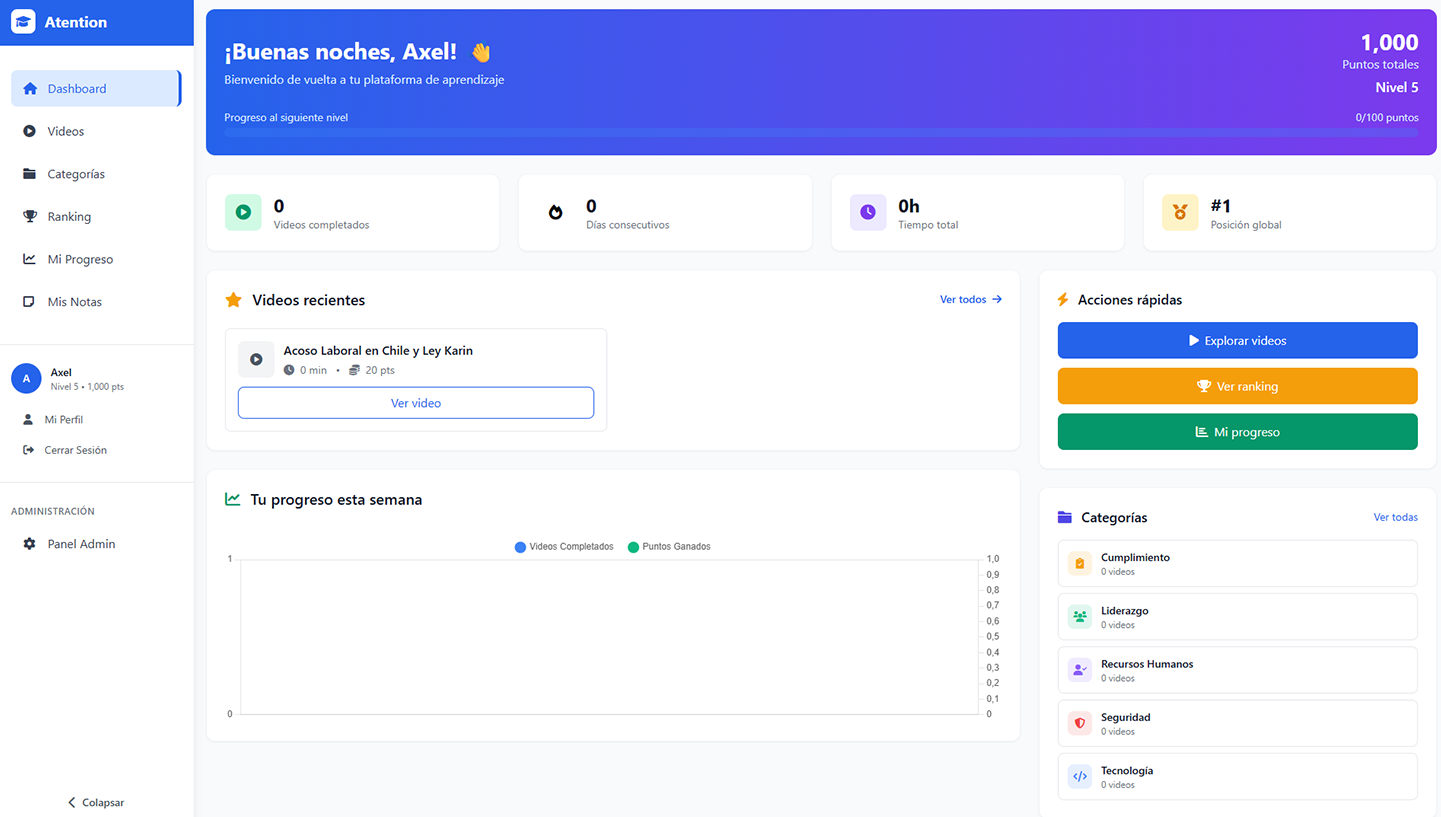
Task: Select the Categorías sidebar icon
Action: click(27, 173)
